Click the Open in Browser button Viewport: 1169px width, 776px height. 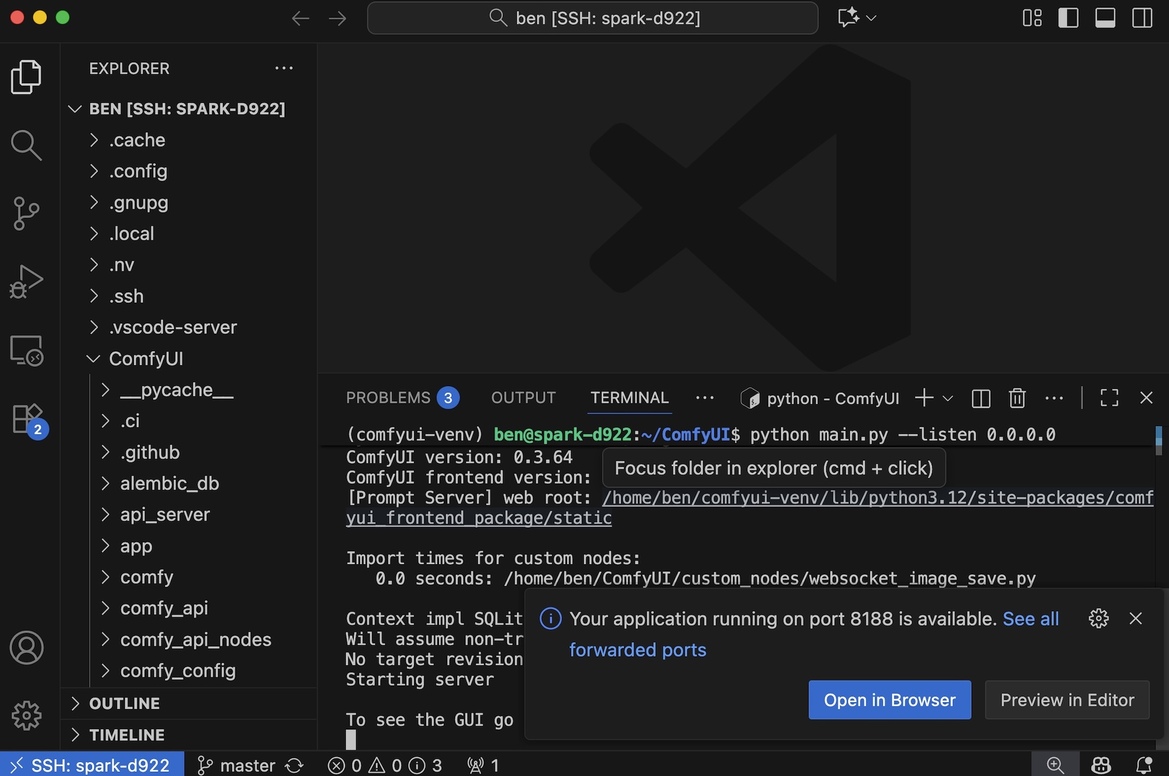(x=889, y=700)
